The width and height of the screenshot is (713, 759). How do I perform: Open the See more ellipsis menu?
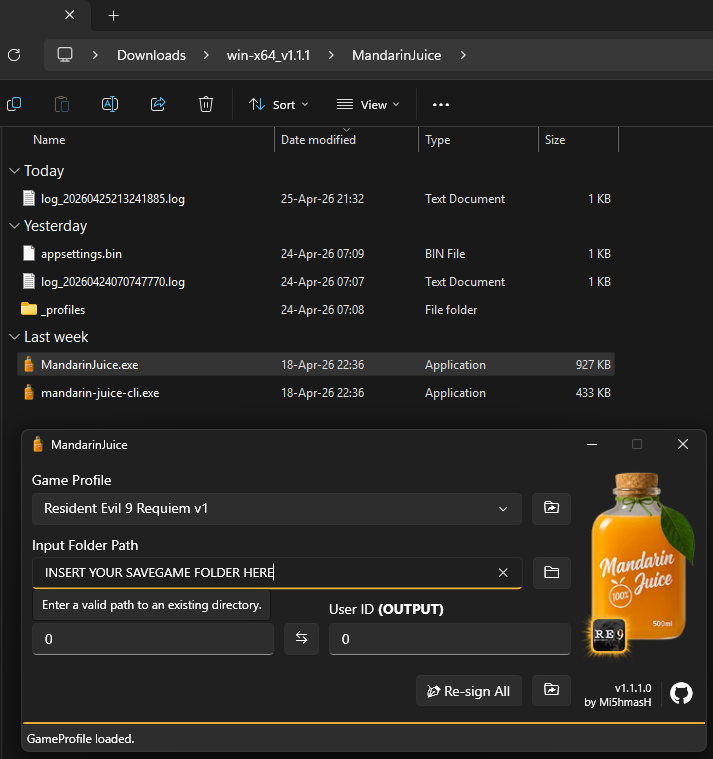tap(440, 105)
